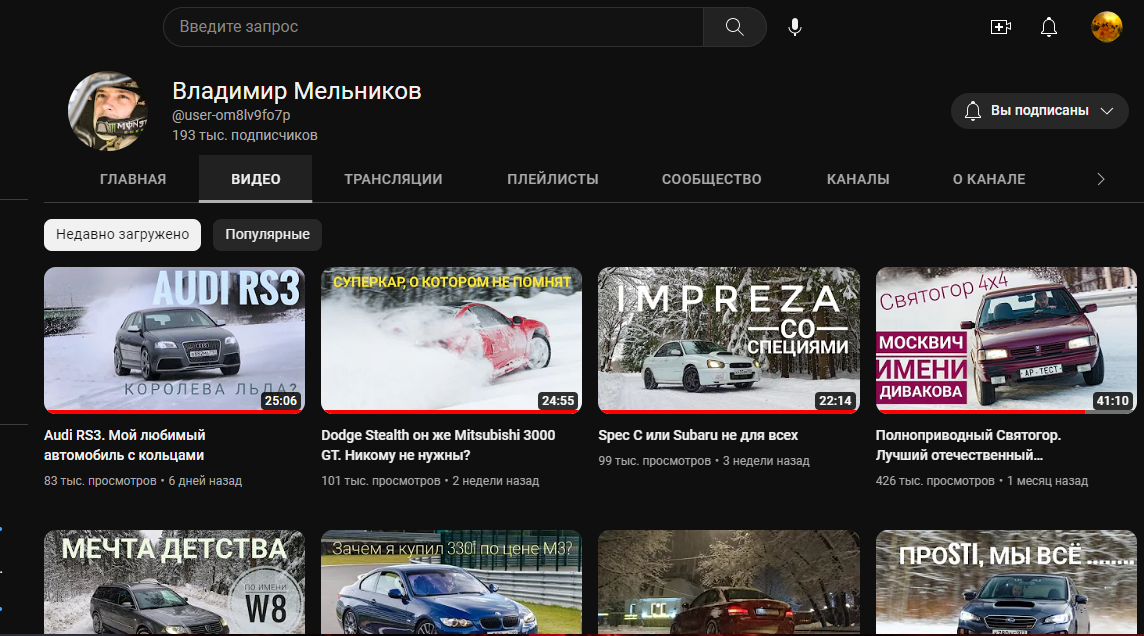Select the ВИДЕО tab

[x=255, y=179]
